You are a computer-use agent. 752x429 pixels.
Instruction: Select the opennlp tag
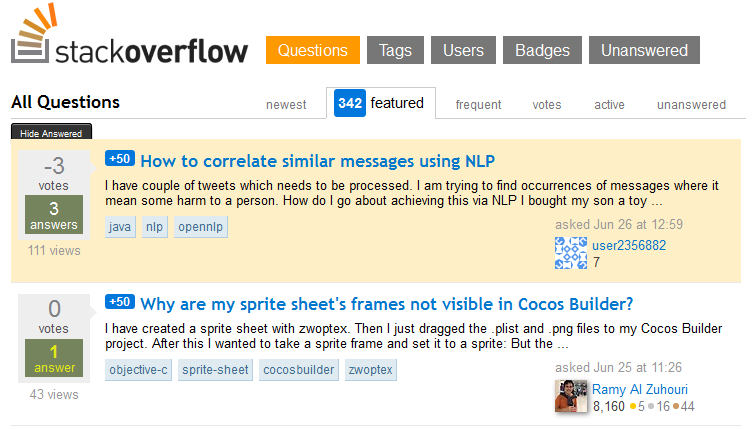point(200,227)
